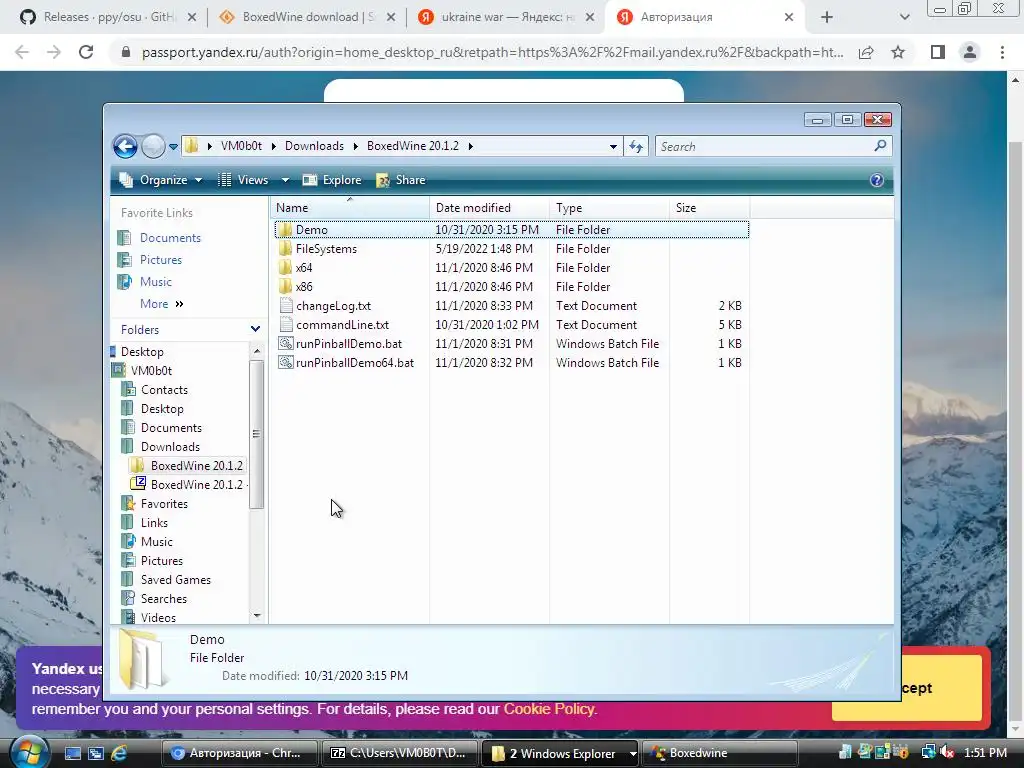This screenshot has height=768, width=1024.
Task: Open recent pages dropdown beside navigation arrows
Action: pos(173,147)
